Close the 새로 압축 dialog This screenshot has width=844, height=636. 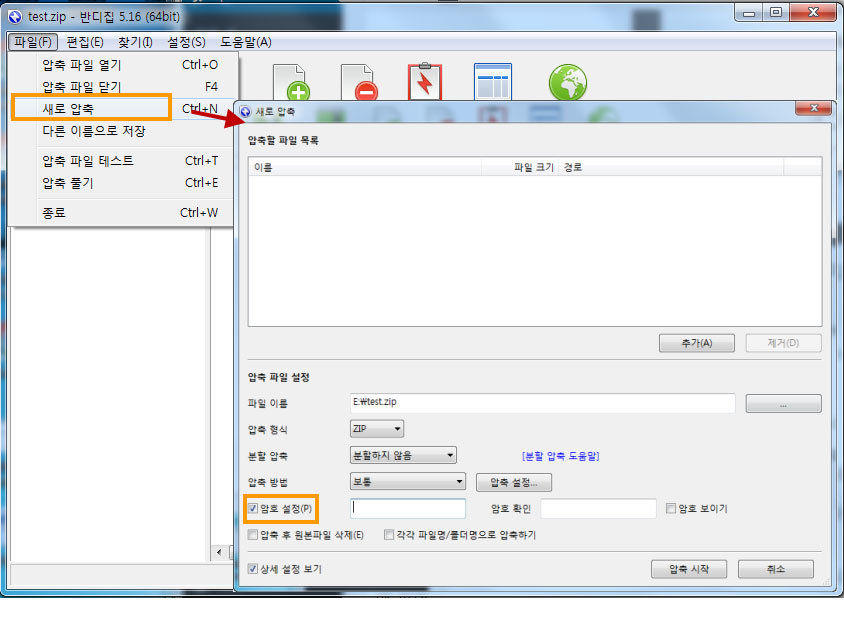(814, 108)
